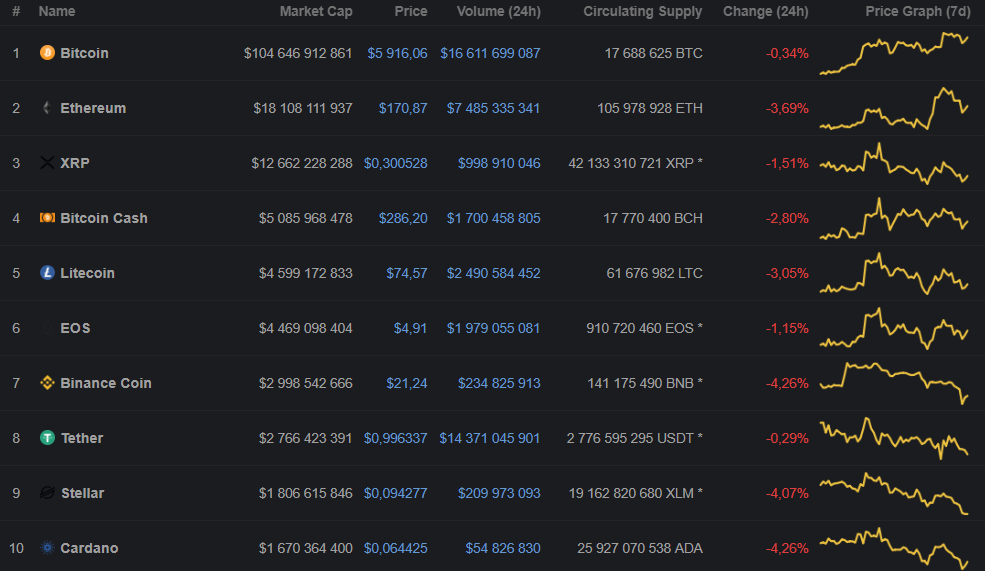Click Tether price $0,996337
This screenshot has height=571, width=985.
(x=396, y=438)
